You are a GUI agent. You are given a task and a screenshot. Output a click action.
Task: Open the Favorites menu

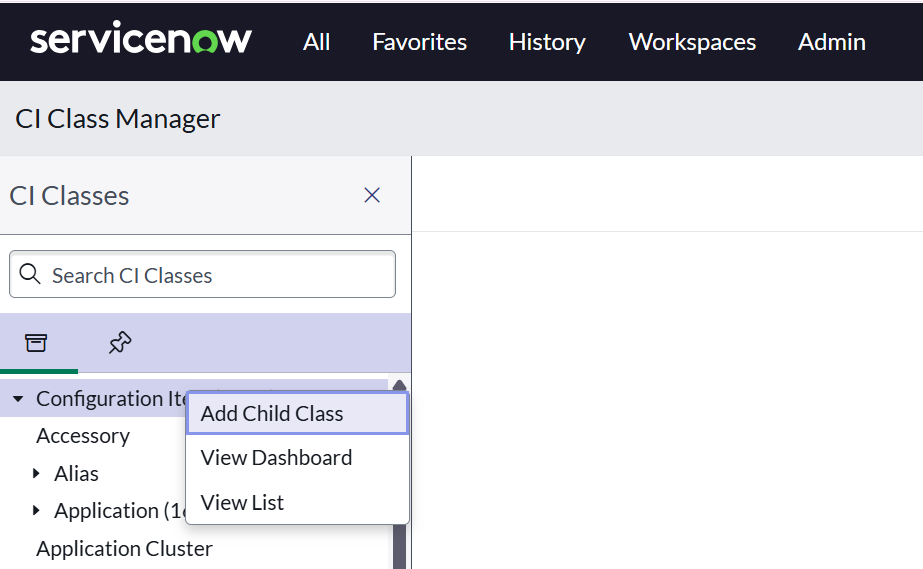(x=419, y=42)
